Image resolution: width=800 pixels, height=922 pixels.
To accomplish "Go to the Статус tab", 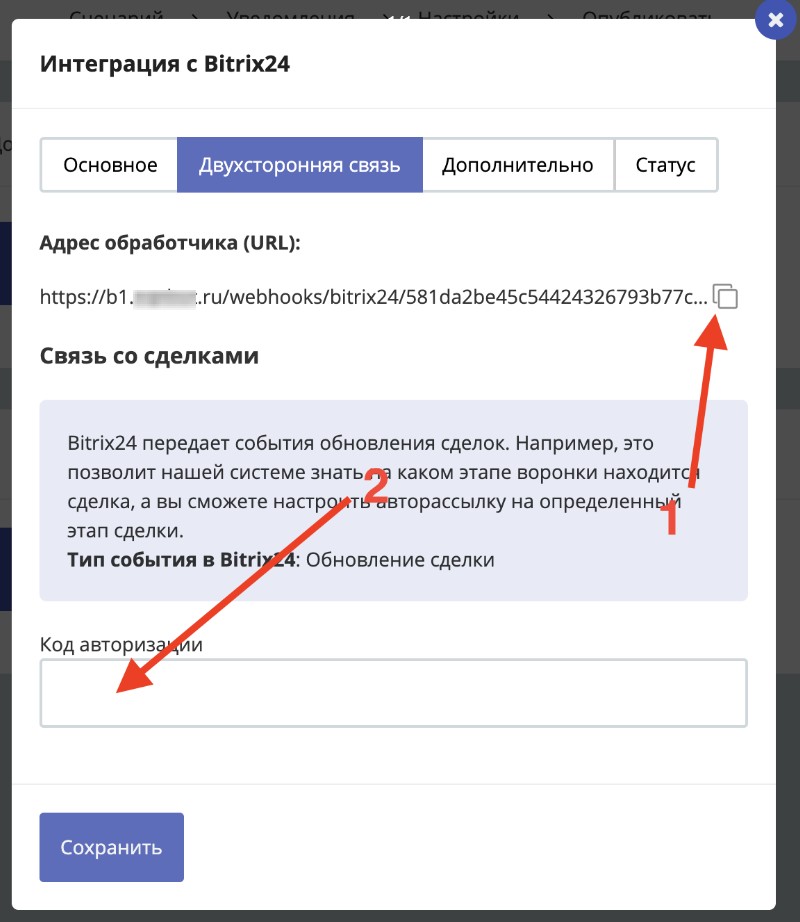I will 665,165.
